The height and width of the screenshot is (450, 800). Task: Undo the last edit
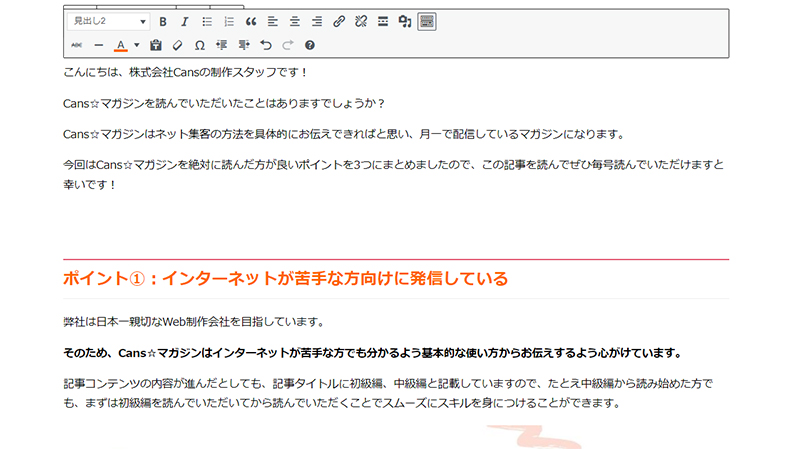(265, 45)
